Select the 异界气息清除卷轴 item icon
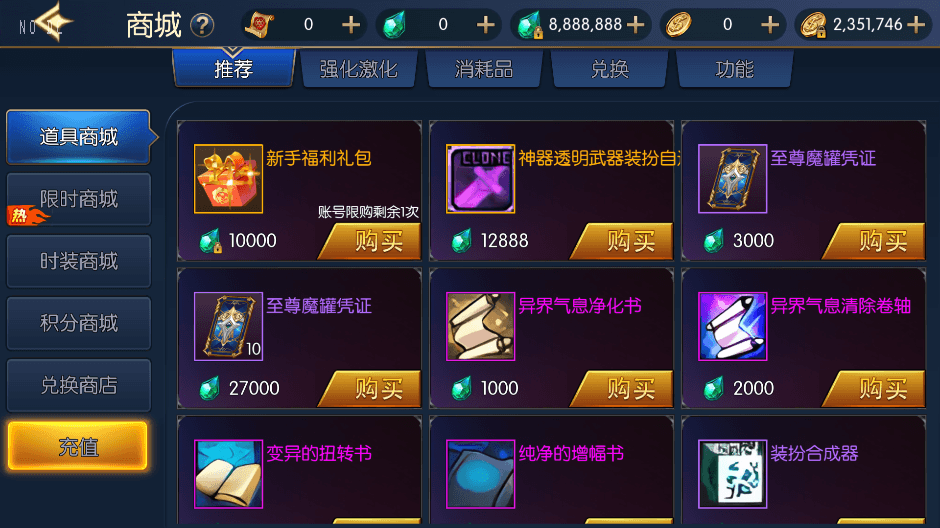 coord(733,326)
